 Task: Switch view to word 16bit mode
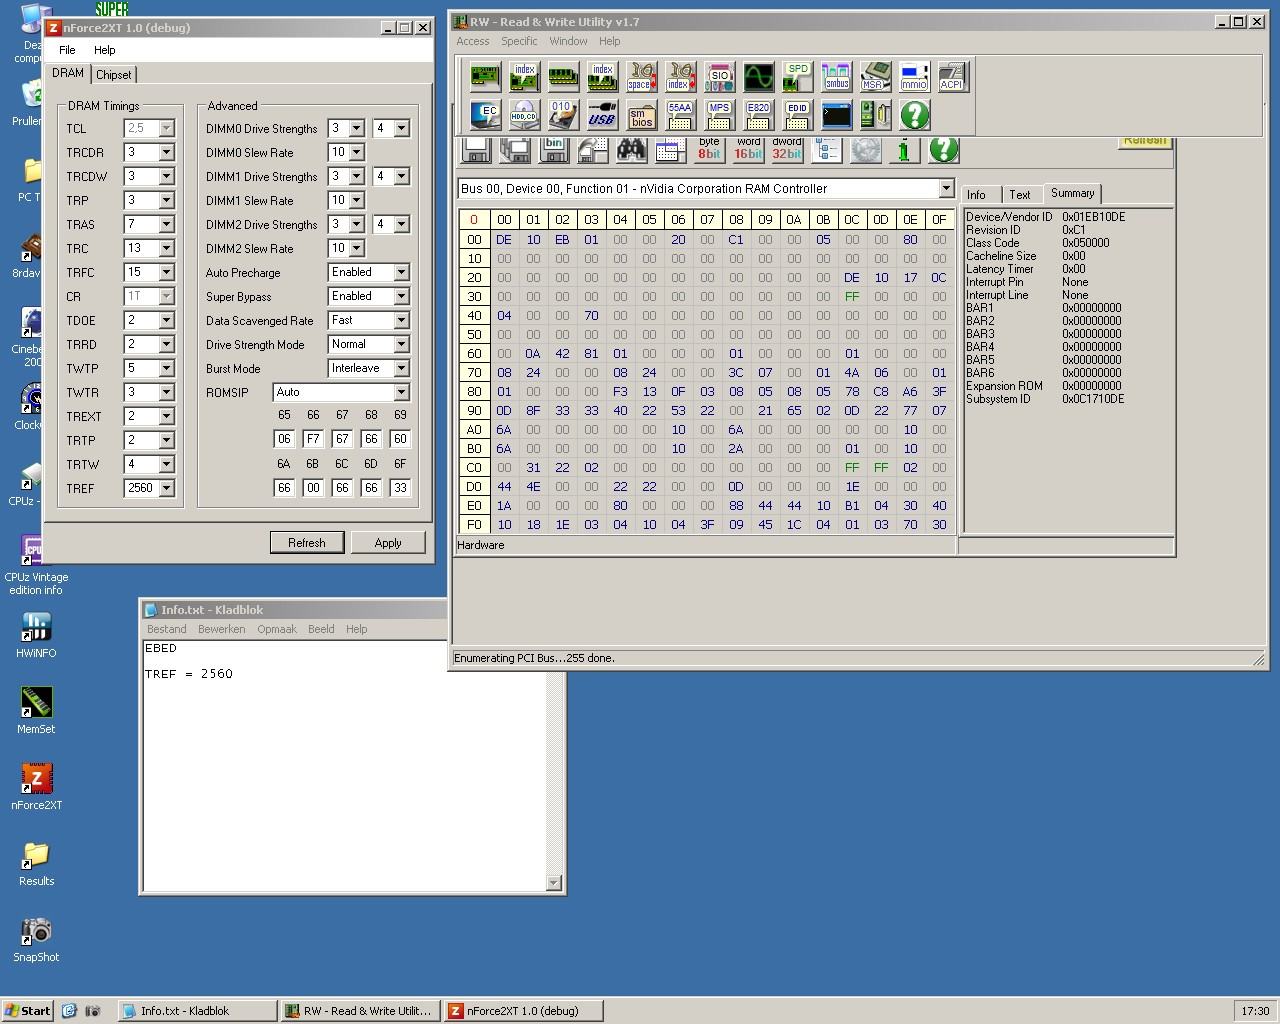(748, 150)
